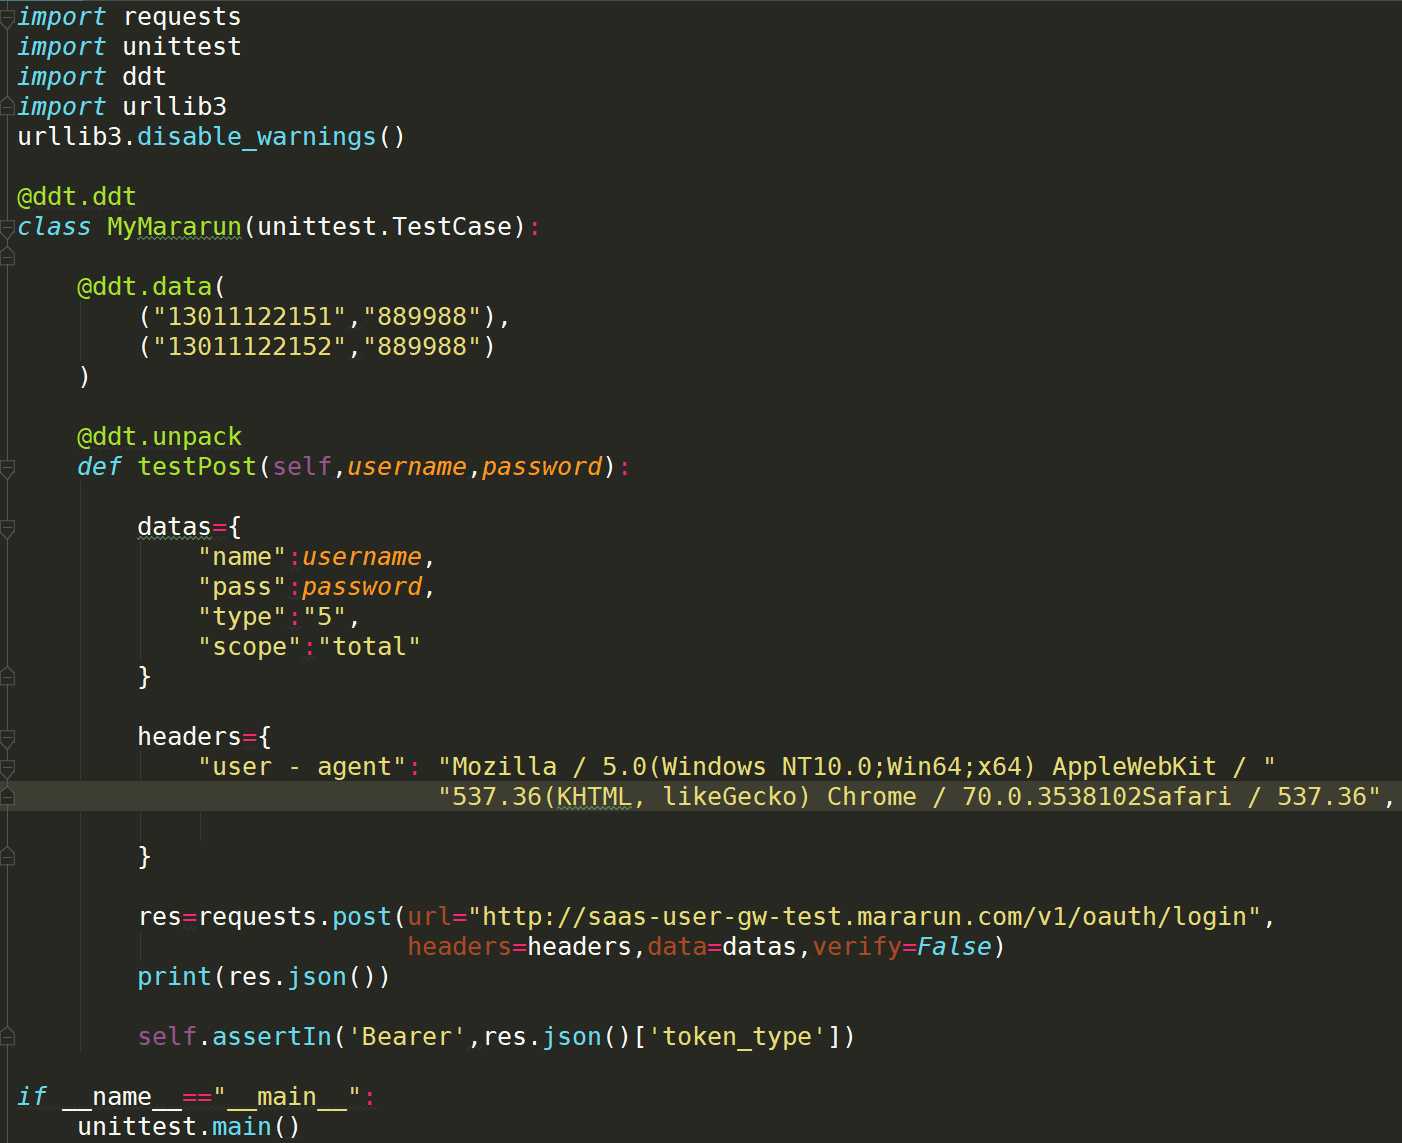Viewport: 1402px width, 1143px height.
Task: Click 'requests' in the first import line
Action: [x=182, y=17]
